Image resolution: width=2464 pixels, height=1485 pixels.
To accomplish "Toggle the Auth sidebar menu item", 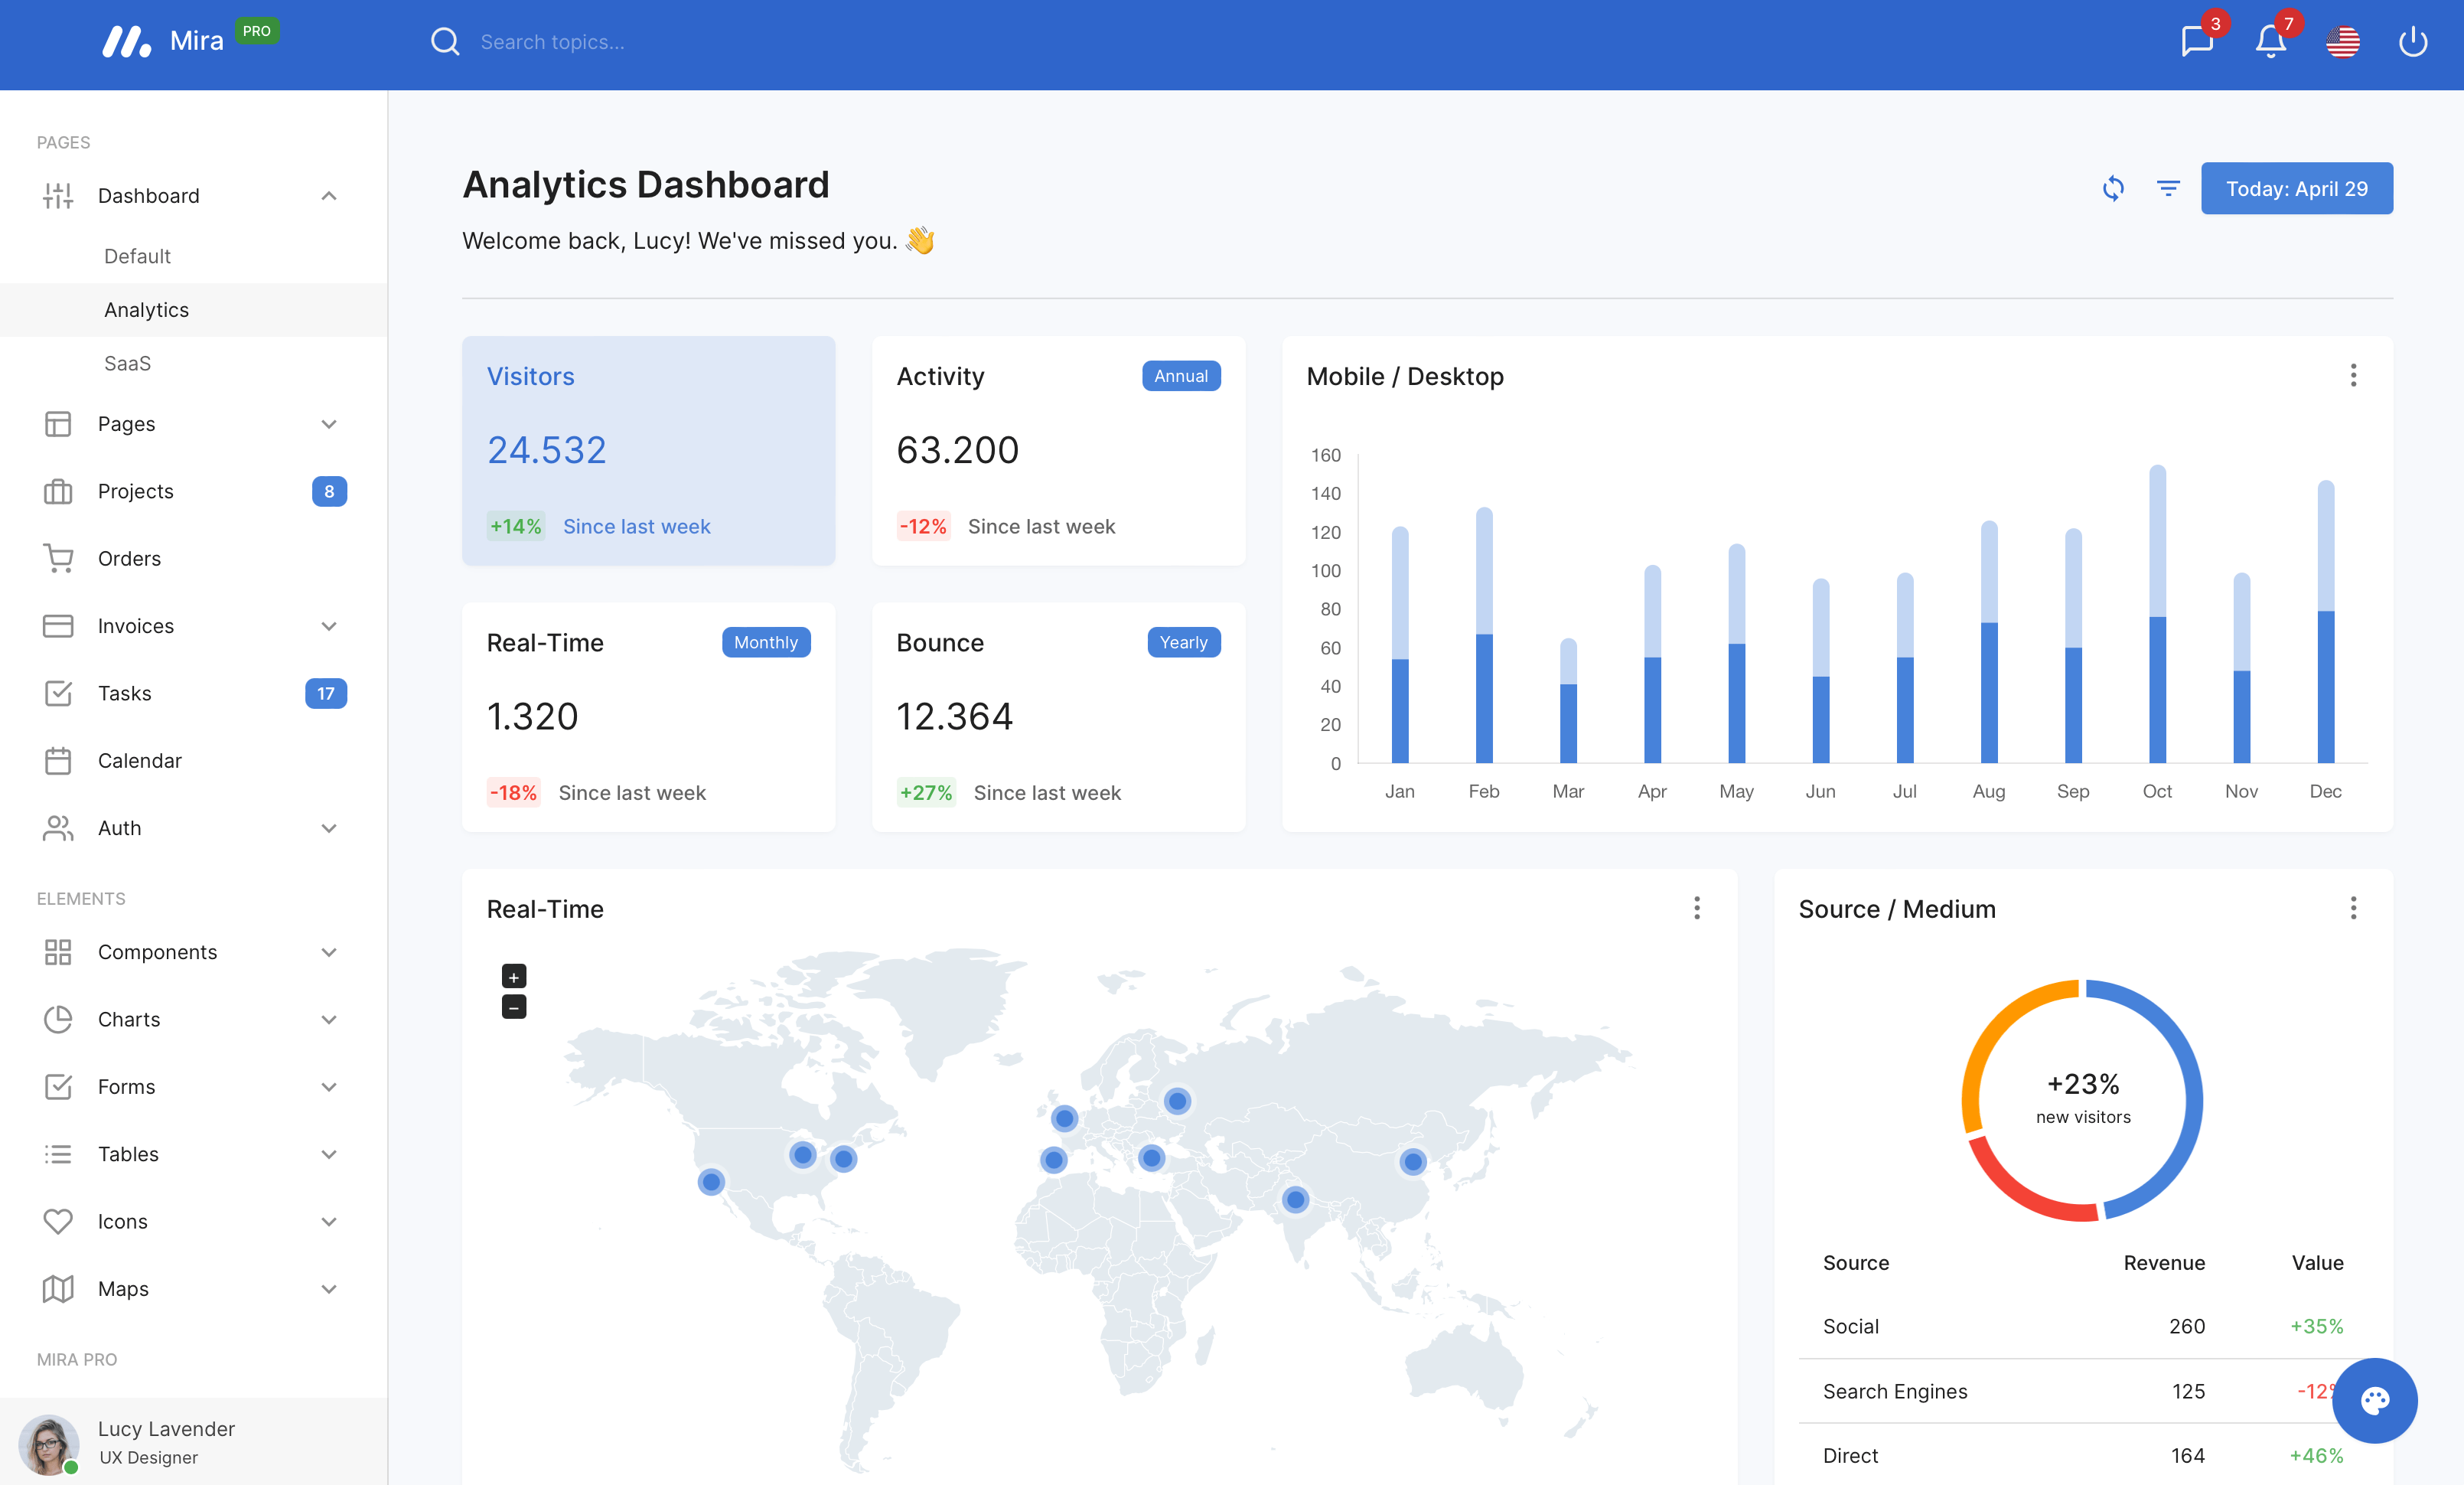I will click(194, 828).
